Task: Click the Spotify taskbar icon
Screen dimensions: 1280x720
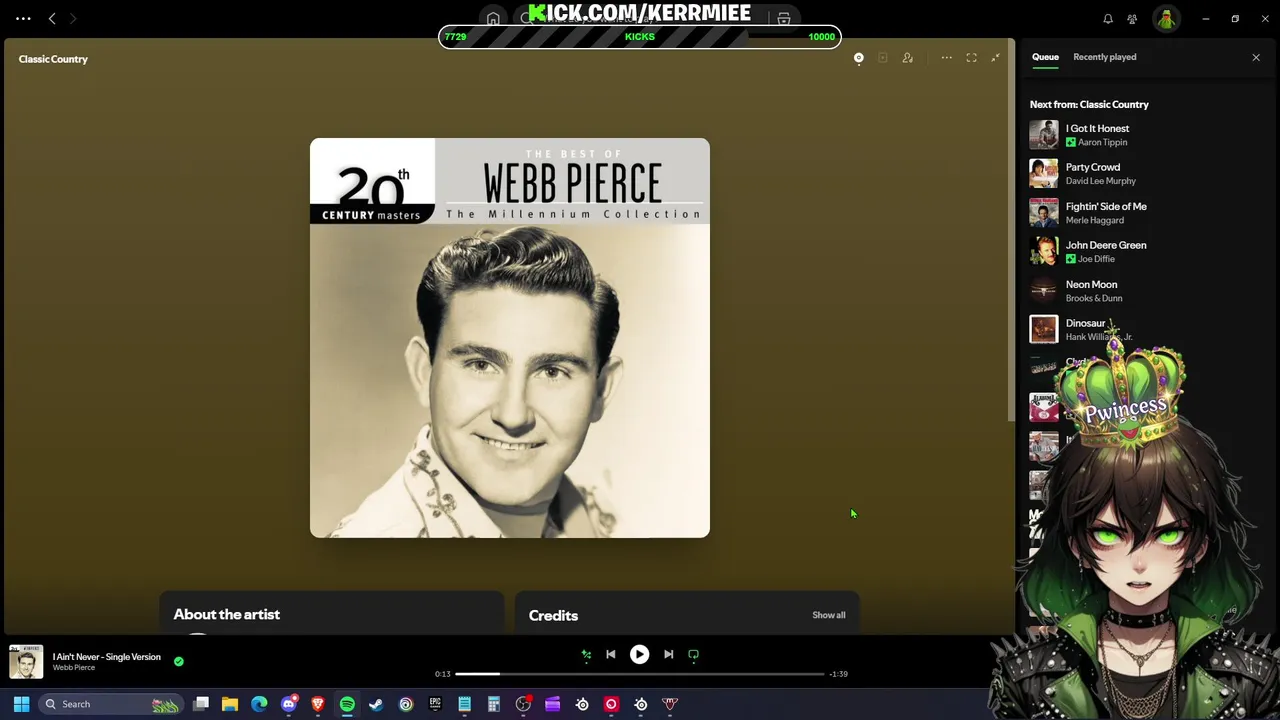Action: point(347,704)
